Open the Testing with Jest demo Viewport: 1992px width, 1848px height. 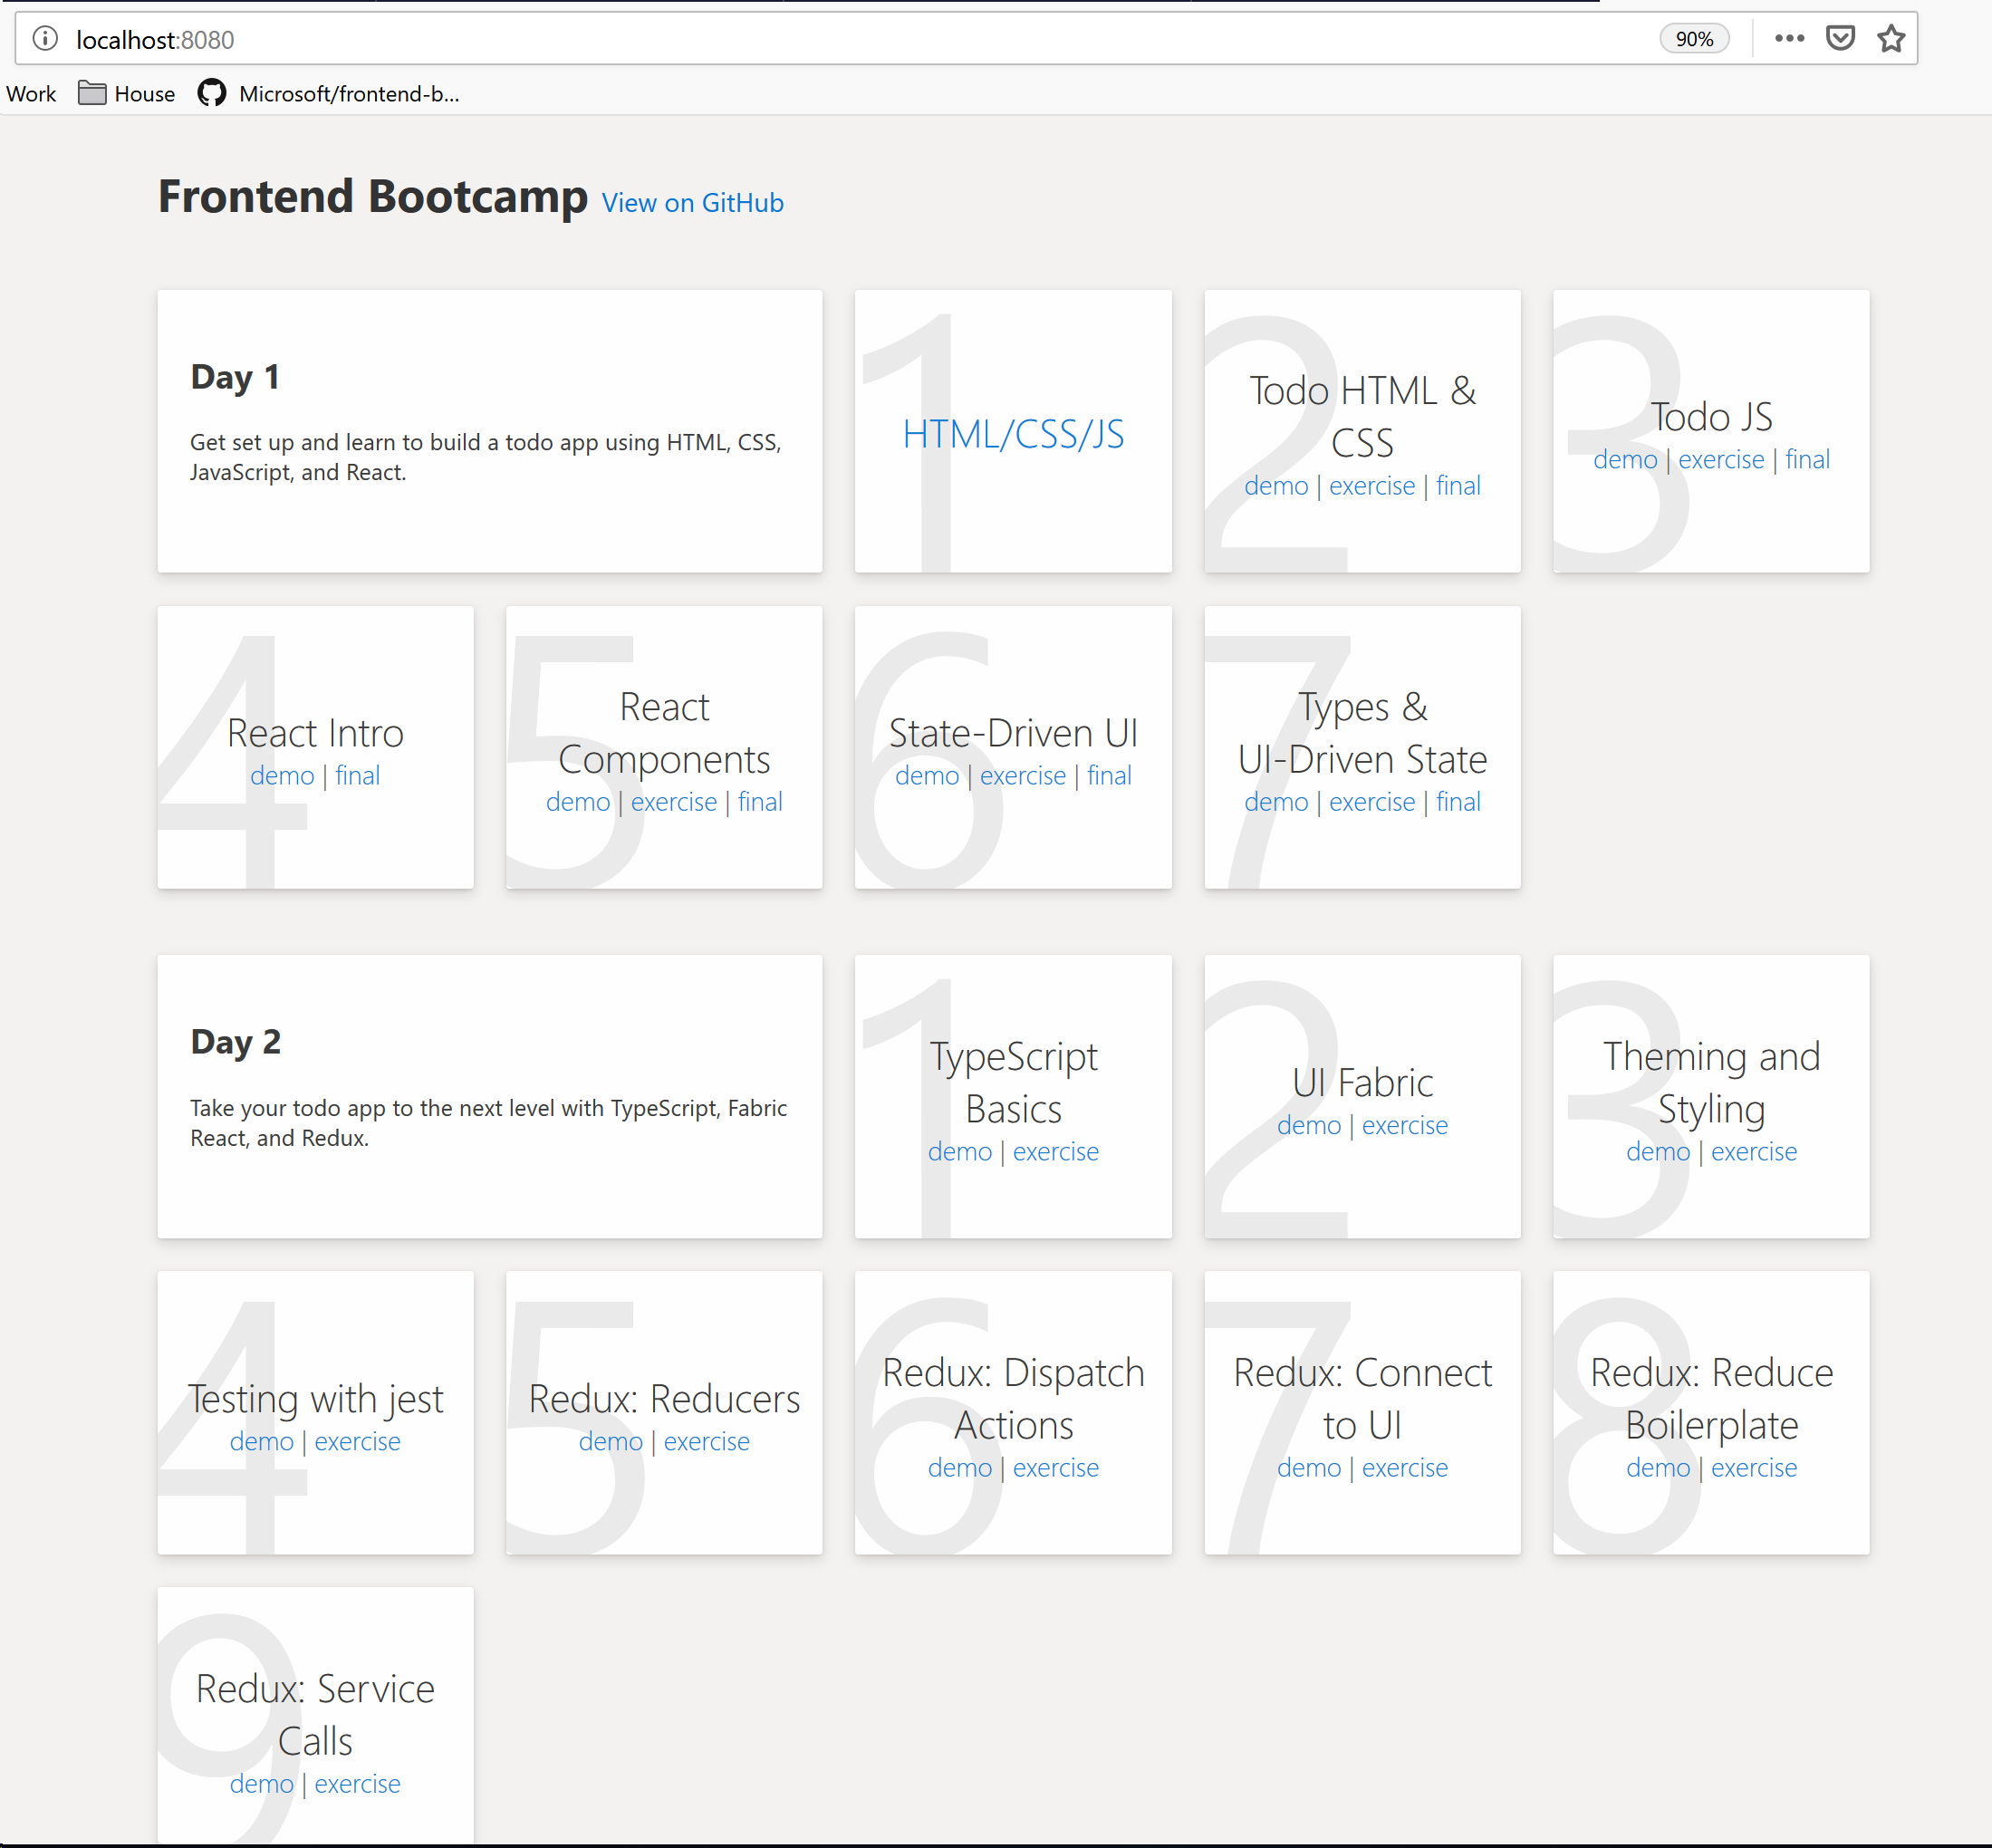coord(262,1441)
